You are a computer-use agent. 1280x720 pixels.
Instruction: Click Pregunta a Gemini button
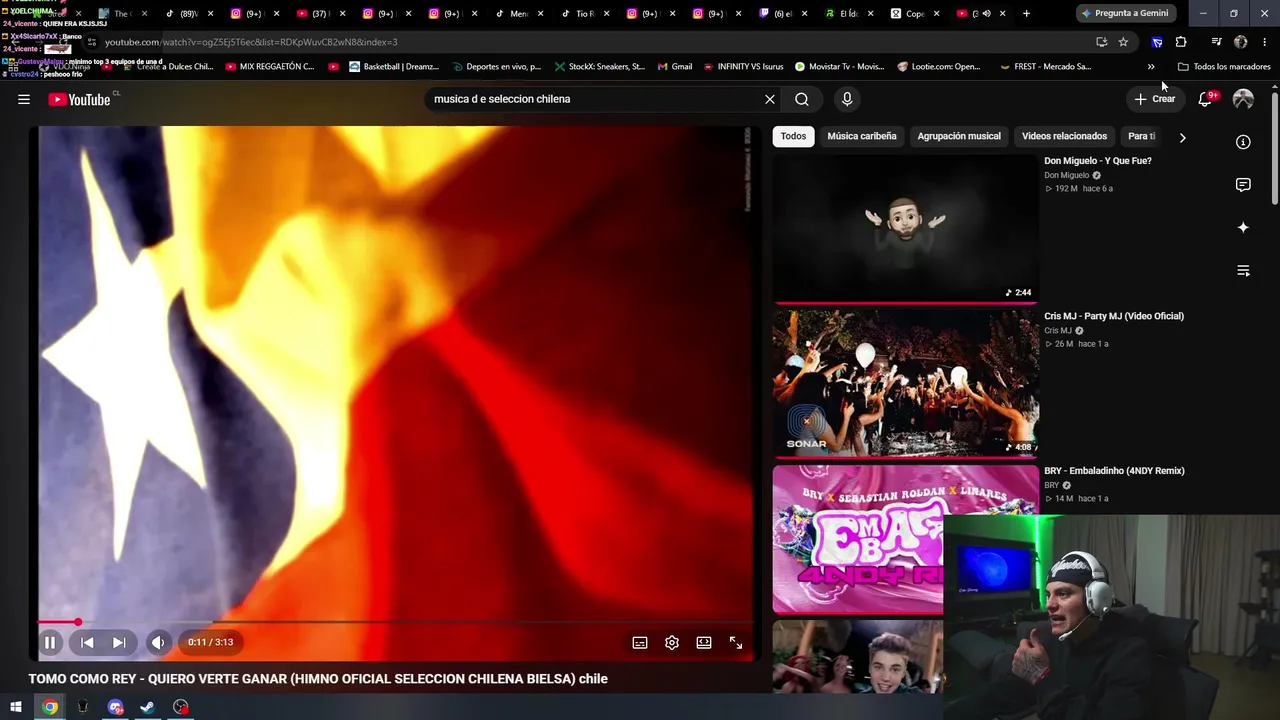click(x=1124, y=13)
